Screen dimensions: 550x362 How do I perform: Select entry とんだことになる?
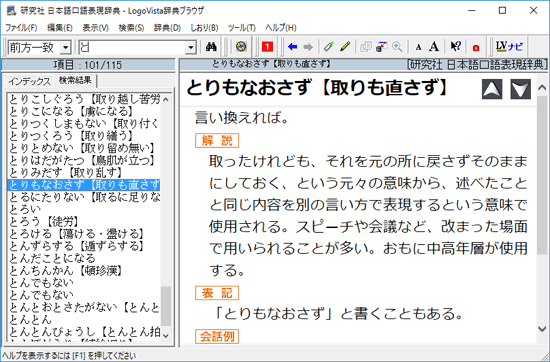[84, 259]
